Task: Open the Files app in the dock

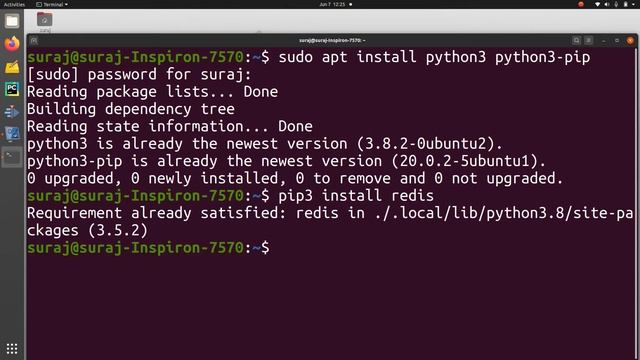Action: coord(12,21)
